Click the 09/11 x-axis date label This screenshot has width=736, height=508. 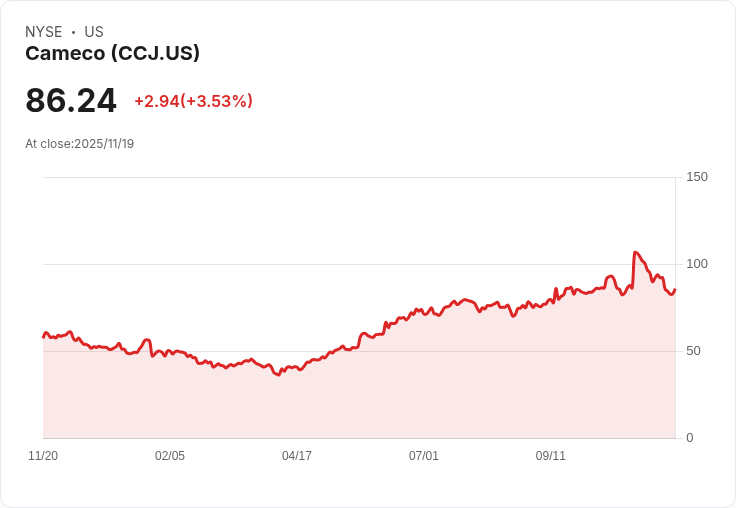coord(551,456)
